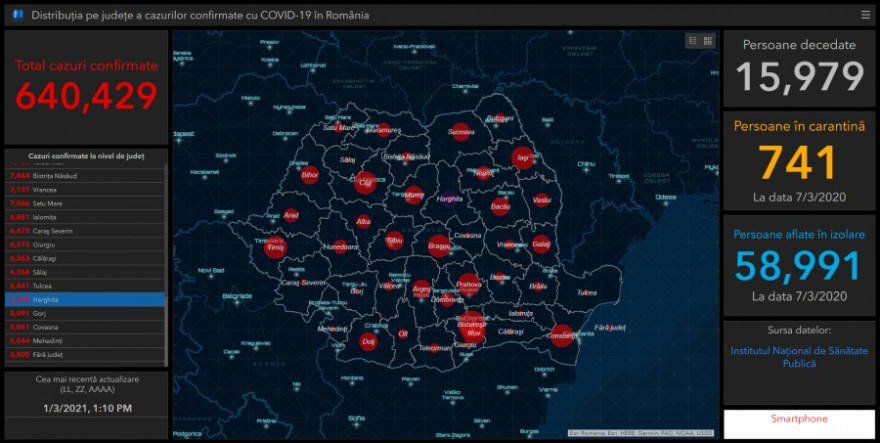The height and width of the screenshot is (443, 880).
Task: Click the Iași red circle marker
Action: [522, 157]
